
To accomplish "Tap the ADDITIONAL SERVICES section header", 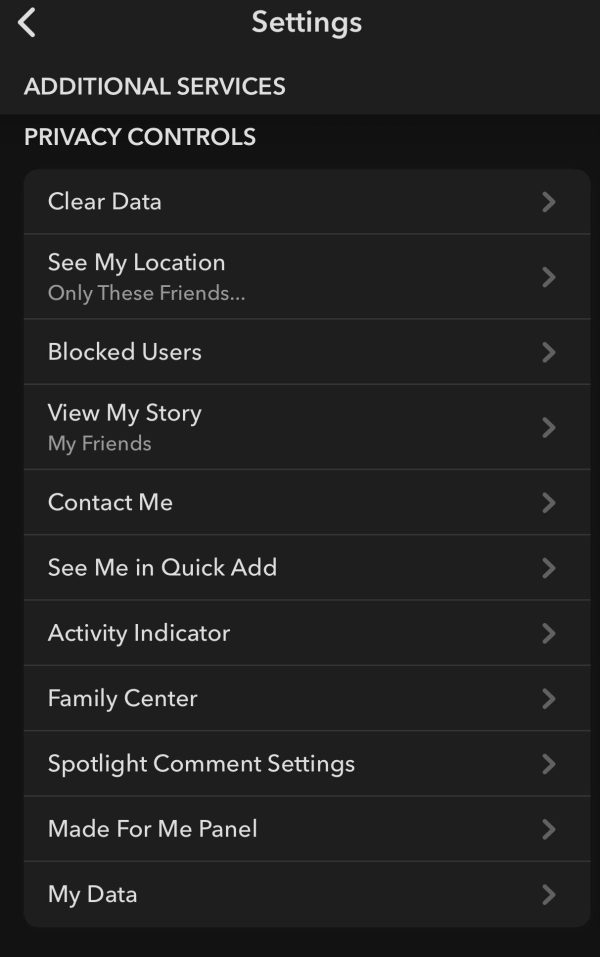I will pyautogui.click(x=154, y=86).
